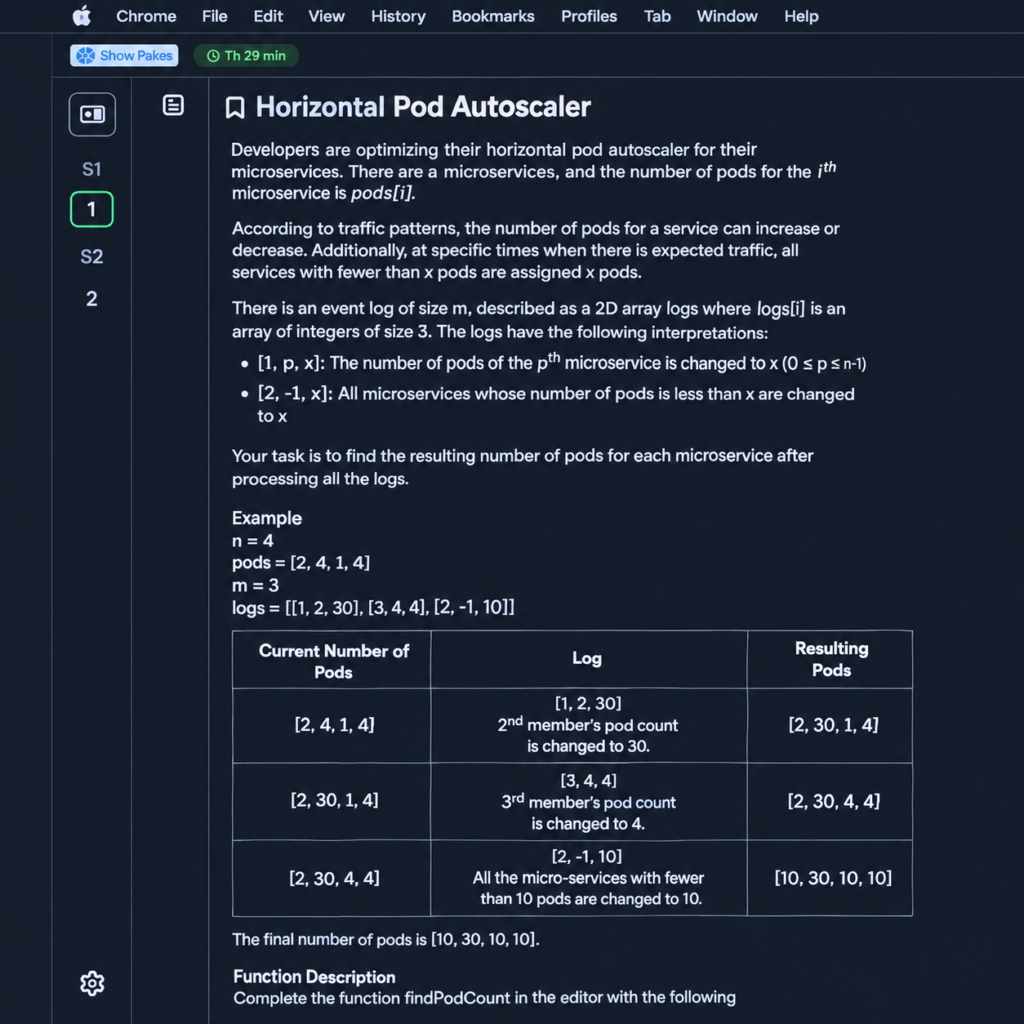The height and width of the screenshot is (1024, 1024).
Task: Click the 'm = 3' line
Action: [x=255, y=585]
